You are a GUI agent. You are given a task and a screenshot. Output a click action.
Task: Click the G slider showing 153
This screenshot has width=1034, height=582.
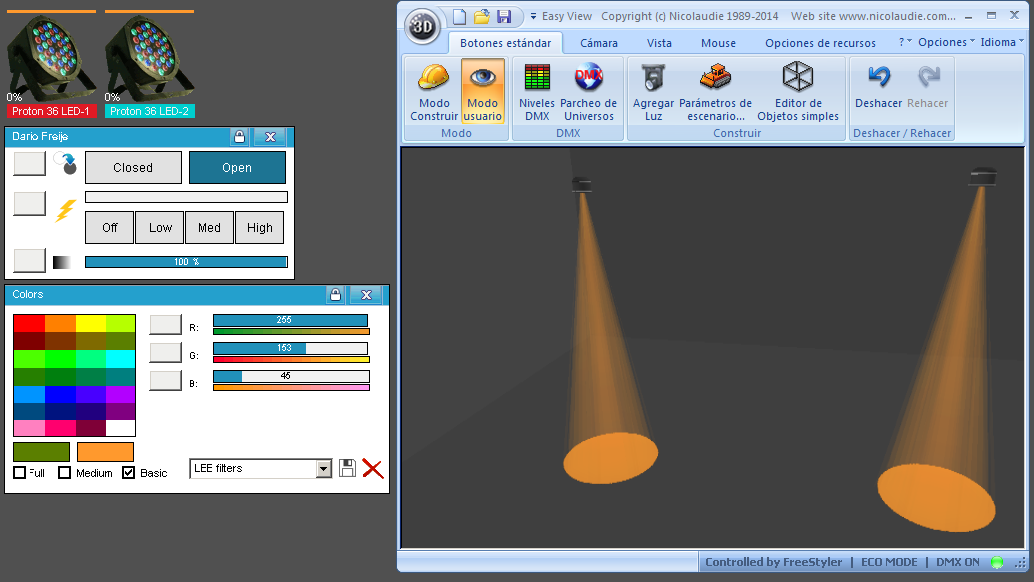[291, 348]
